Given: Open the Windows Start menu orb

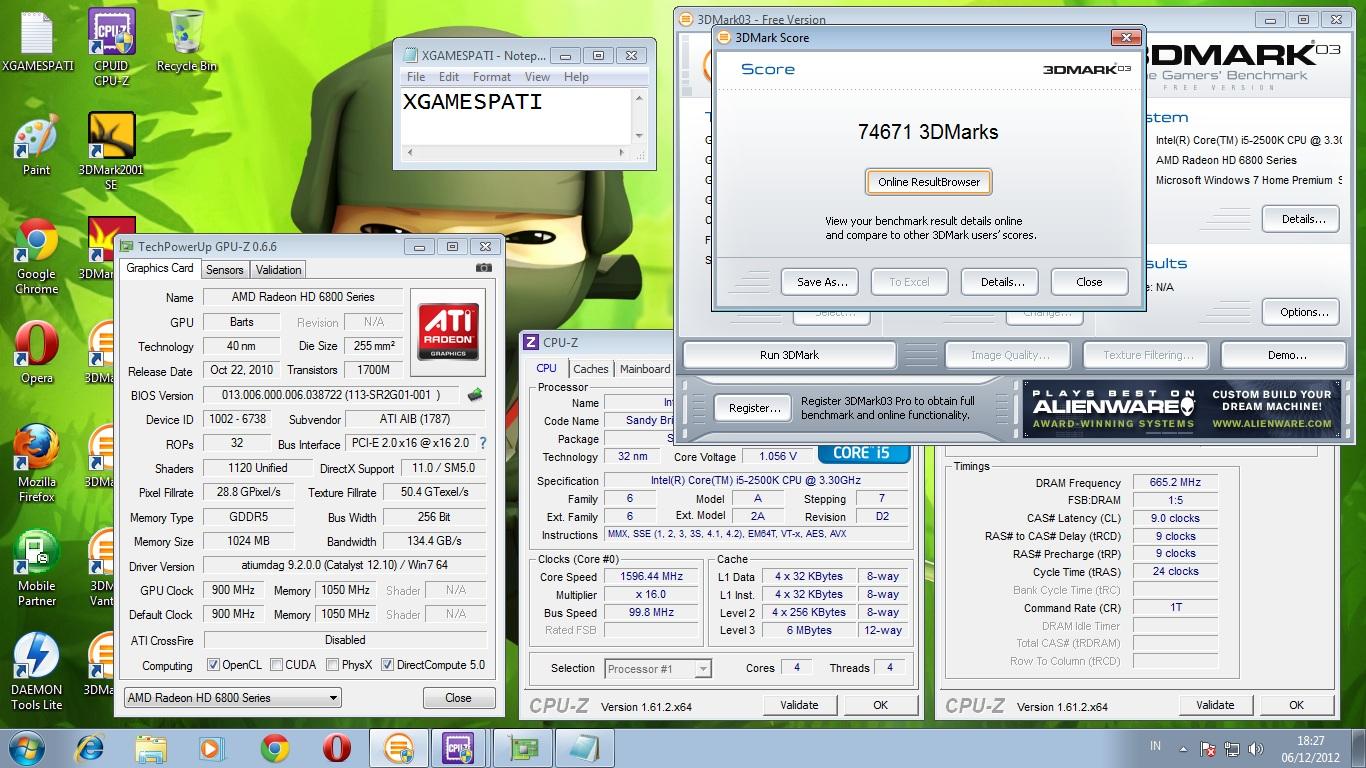Looking at the screenshot, I should 27,748.
